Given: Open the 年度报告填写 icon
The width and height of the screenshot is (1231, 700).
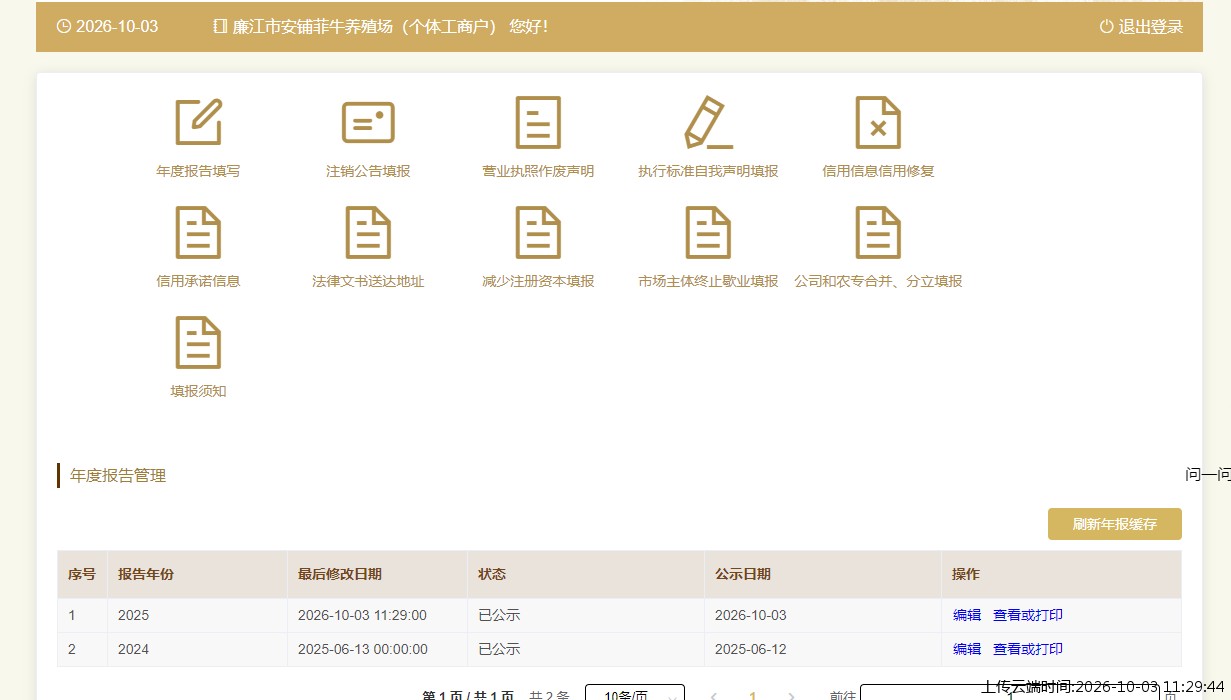Looking at the screenshot, I should click(198, 123).
